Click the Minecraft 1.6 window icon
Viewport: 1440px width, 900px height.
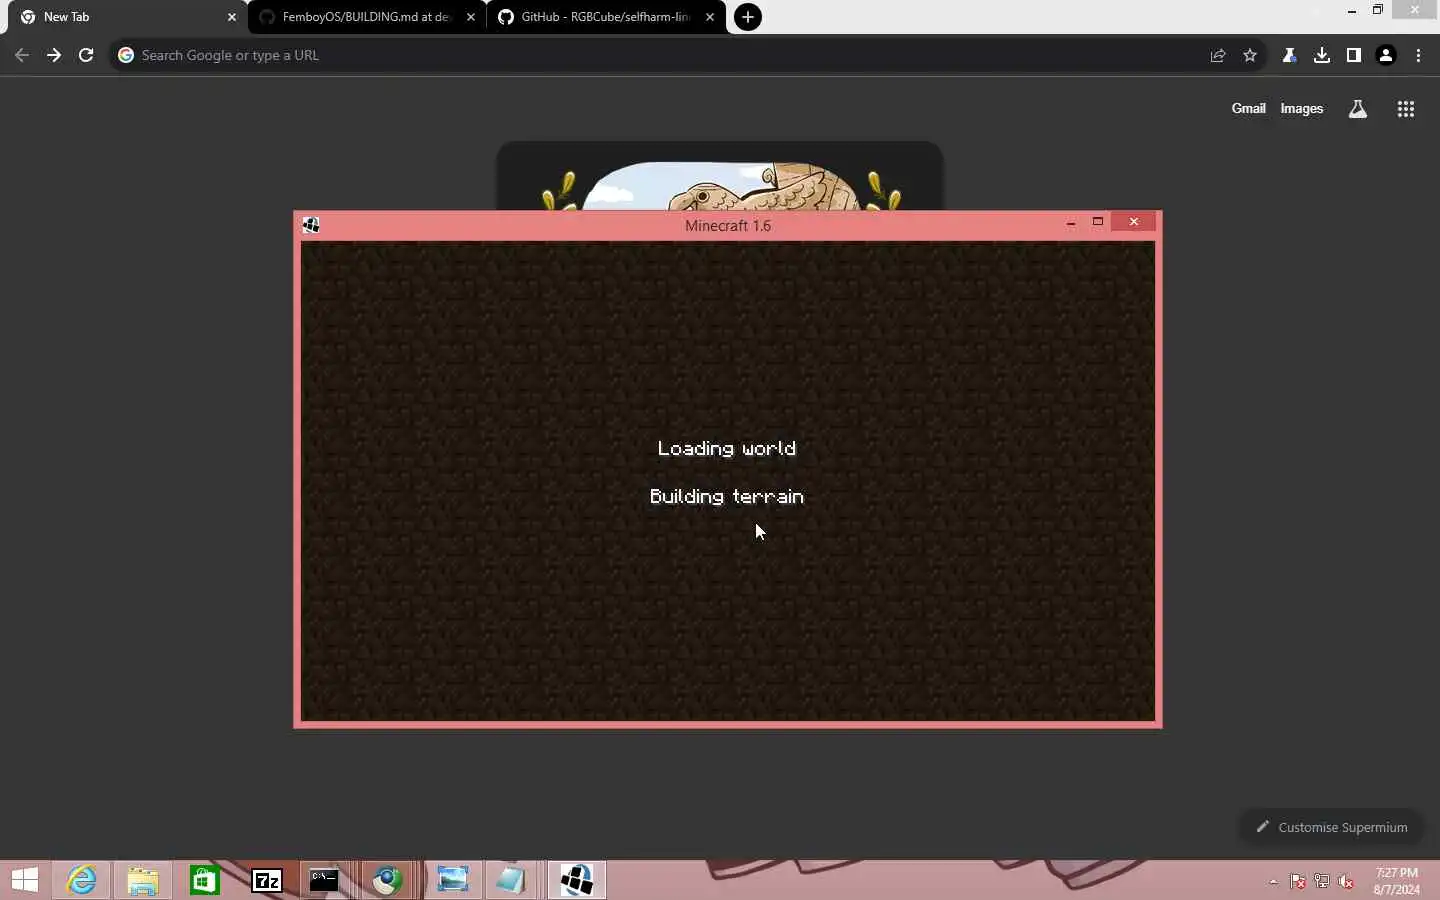[311, 225]
